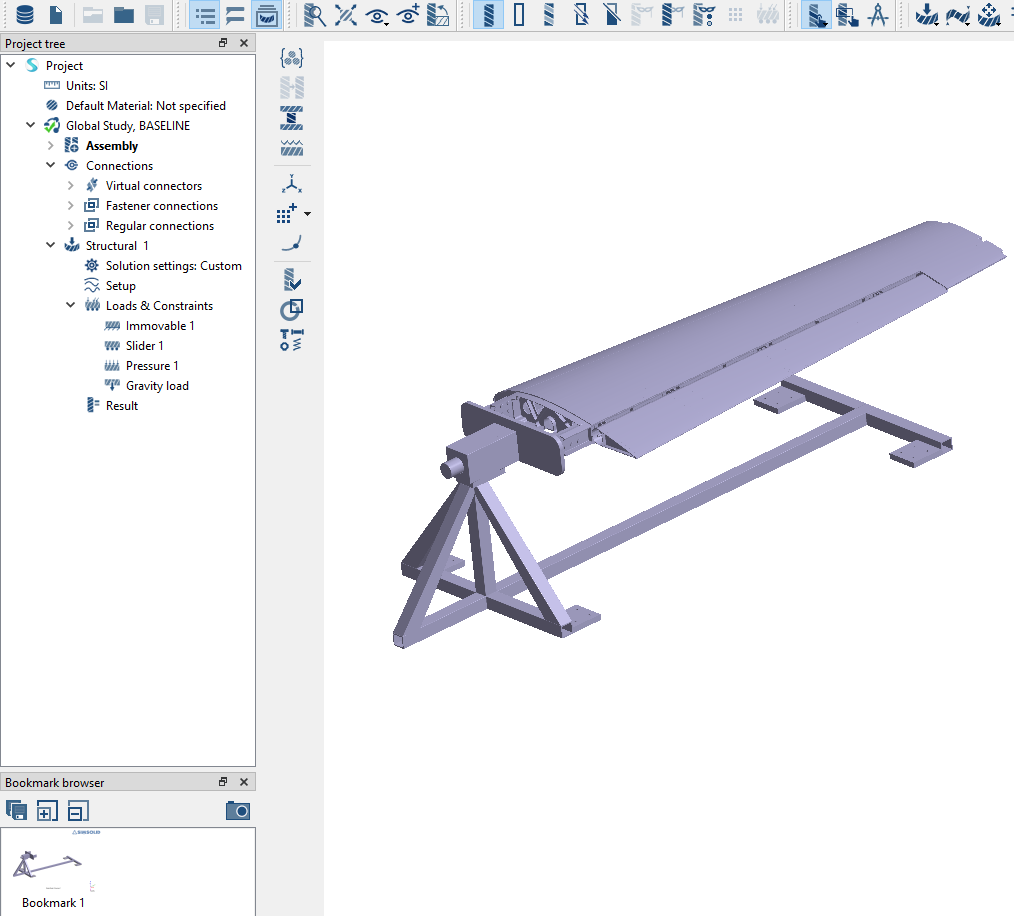Create a new project with the blank-page icon

point(57,15)
